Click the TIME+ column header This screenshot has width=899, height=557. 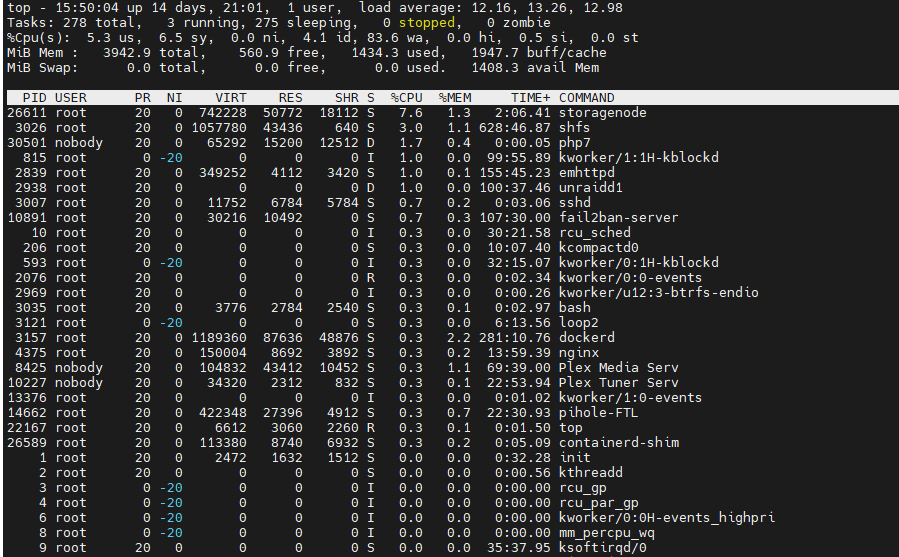(530, 98)
